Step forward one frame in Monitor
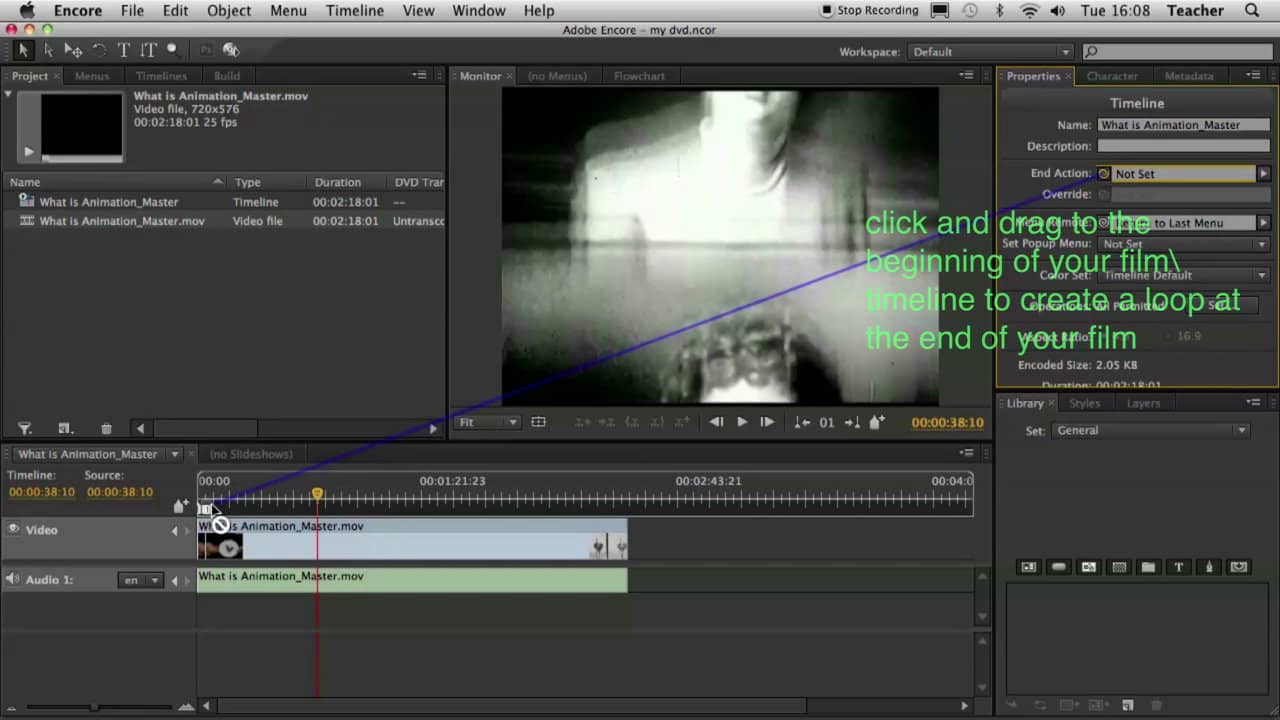Image resolution: width=1280 pixels, height=720 pixels. pyautogui.click(x=767, y=422)
